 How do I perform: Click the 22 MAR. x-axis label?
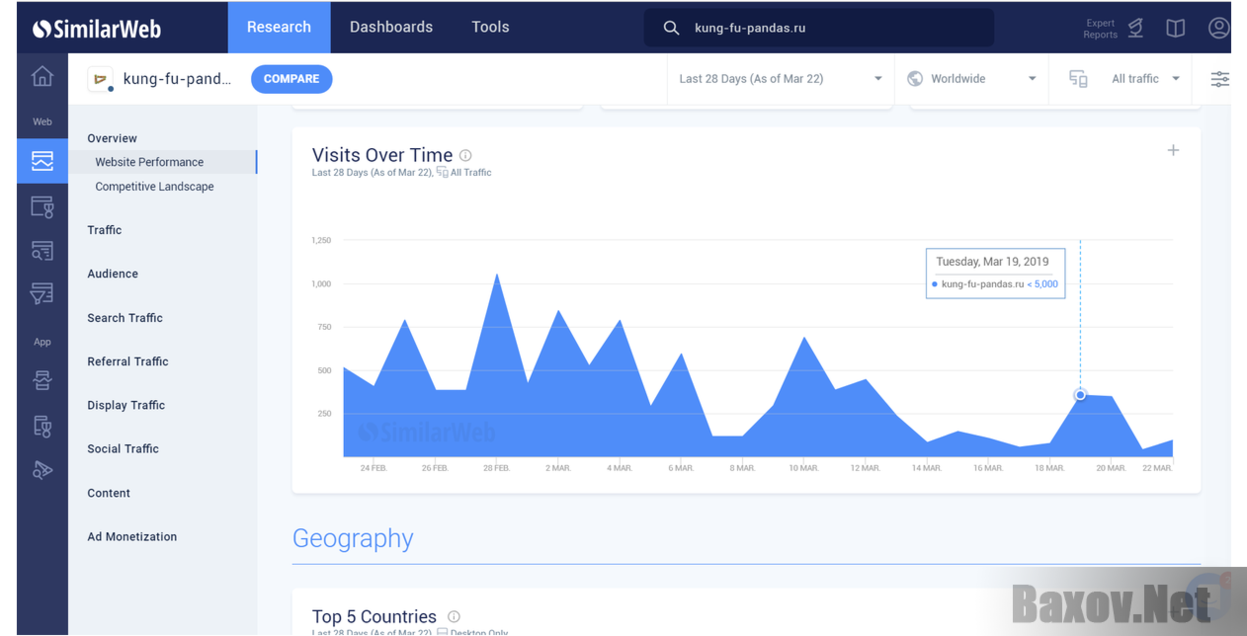click(x=1157, y=468)
